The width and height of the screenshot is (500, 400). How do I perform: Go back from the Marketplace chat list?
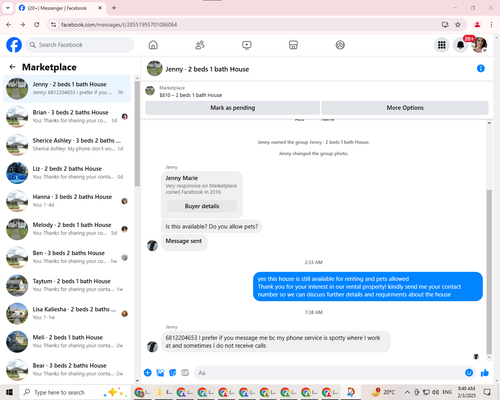click(13, 67)
